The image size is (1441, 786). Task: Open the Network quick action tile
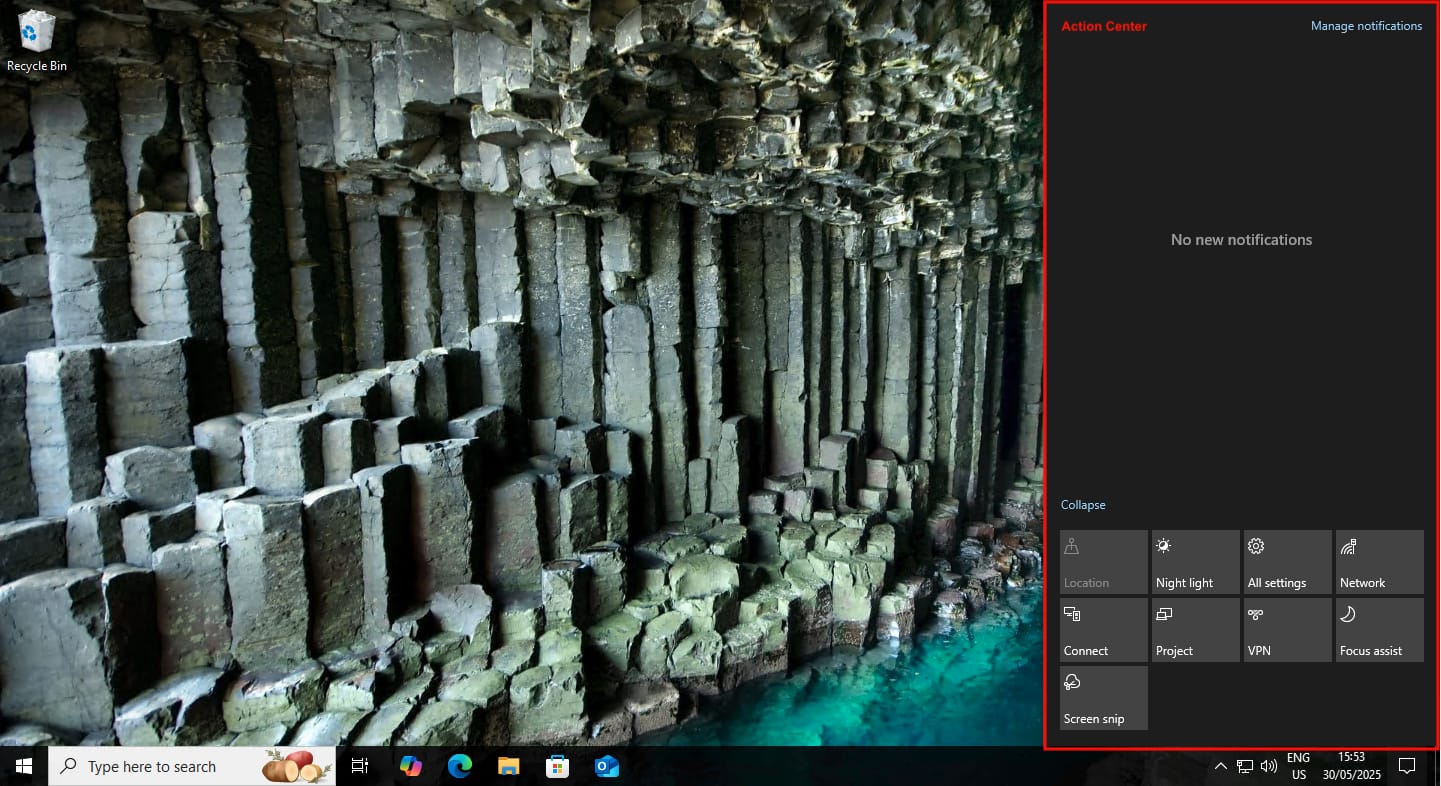(1380, 562)
